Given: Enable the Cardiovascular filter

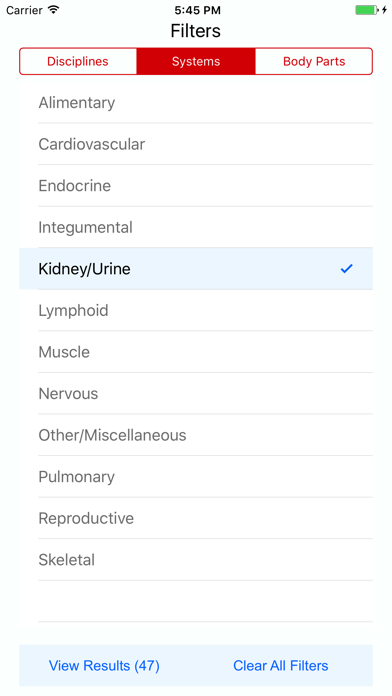Looking at the screenshot, I should tap(196, 144).
